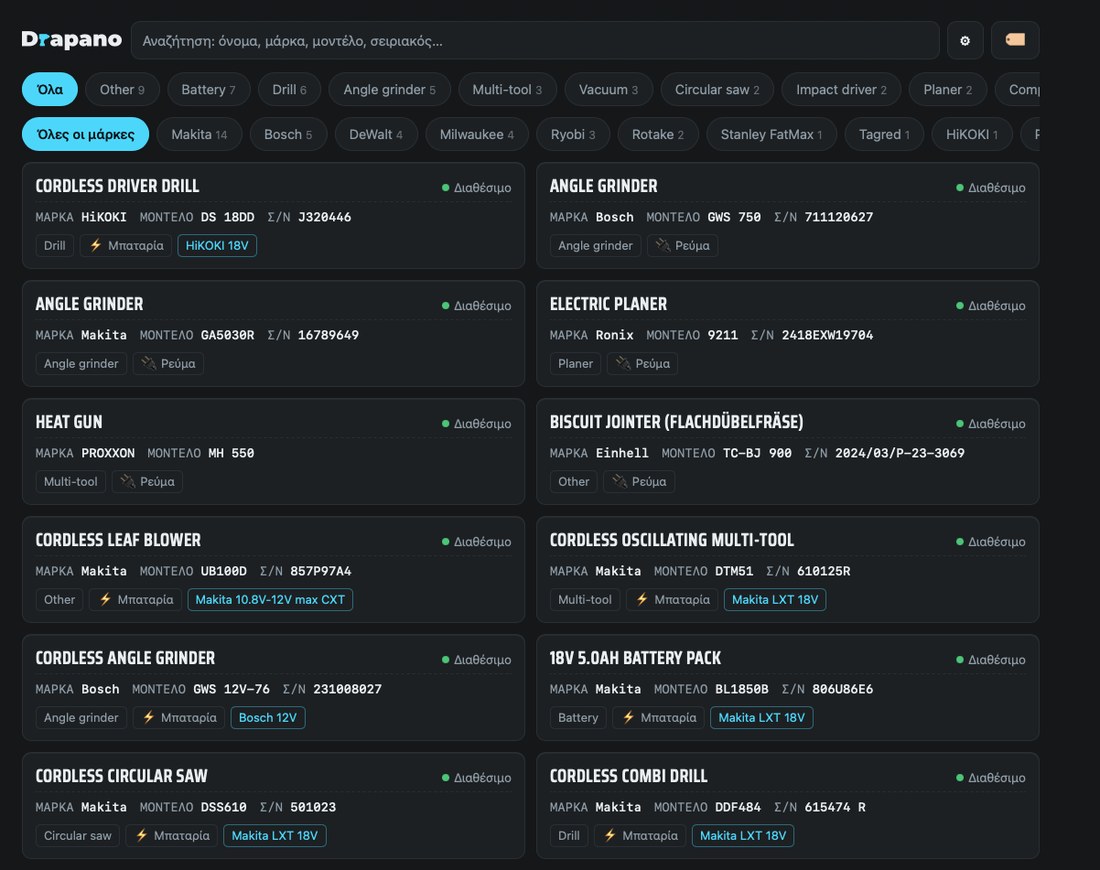Open the Bosch GWS 750 Angle Grinder card
The height and width of the screenshot is (870, 1100).
point(788,215)
